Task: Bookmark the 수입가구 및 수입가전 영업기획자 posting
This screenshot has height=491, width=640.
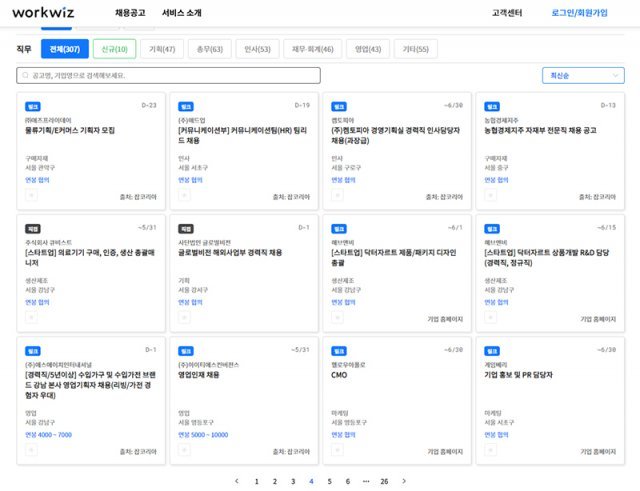Action: click(x=31, y=450)
